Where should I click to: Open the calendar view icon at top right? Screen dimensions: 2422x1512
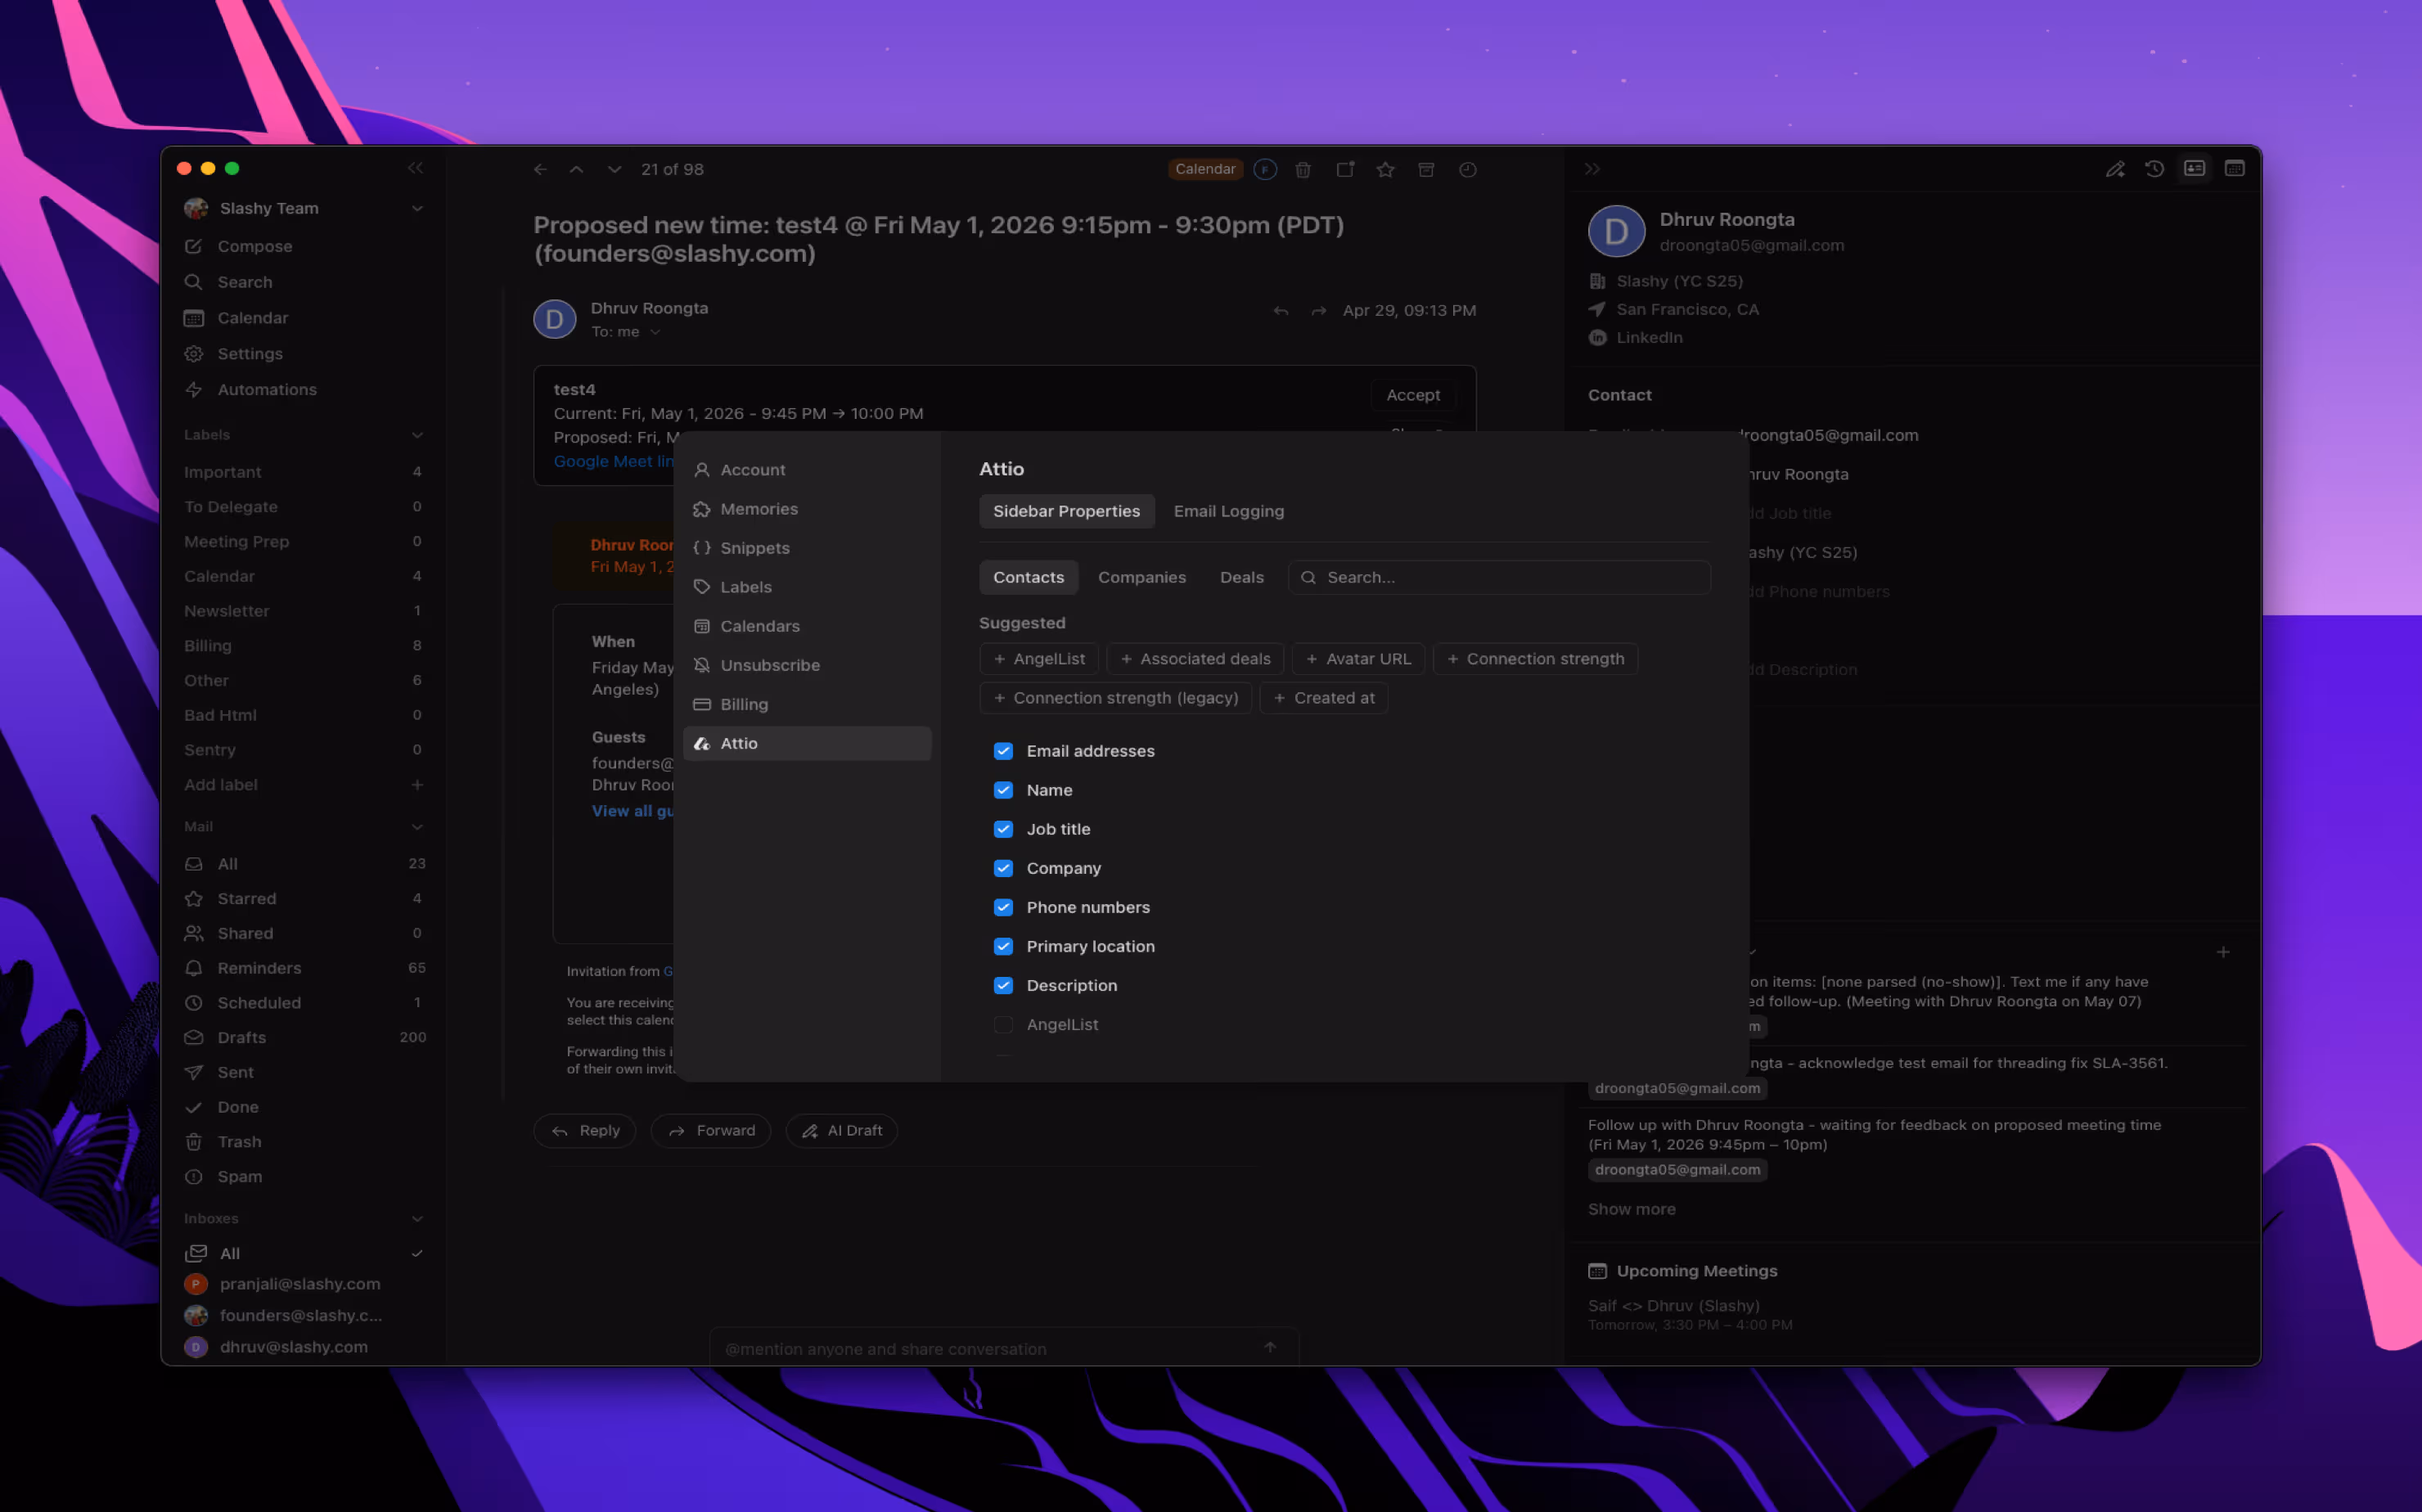(2234, 168)
